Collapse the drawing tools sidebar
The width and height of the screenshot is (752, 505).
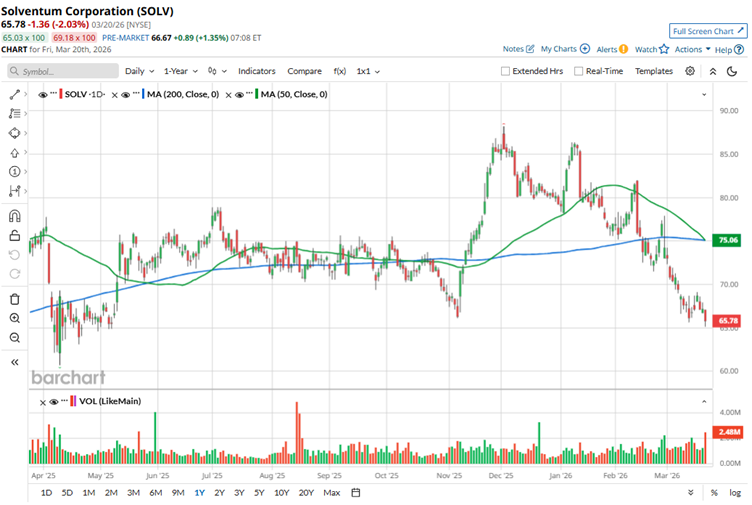pyautogui.click(x=14, y=362)
